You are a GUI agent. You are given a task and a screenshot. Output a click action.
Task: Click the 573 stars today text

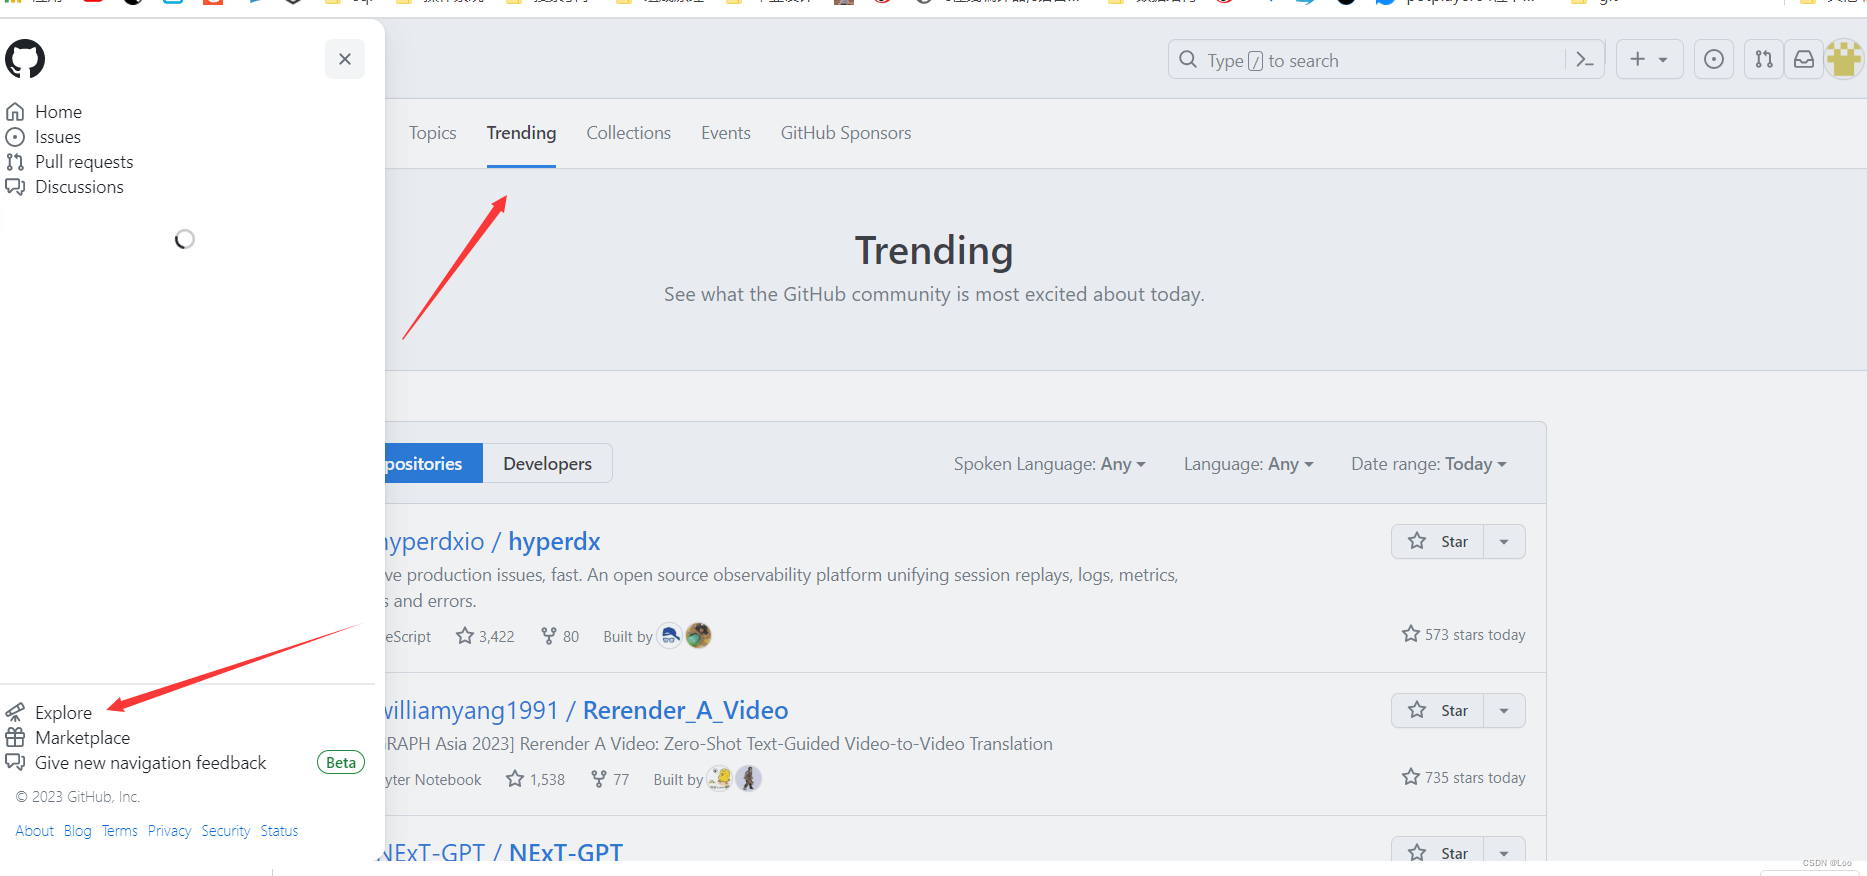pos(1464,634)
